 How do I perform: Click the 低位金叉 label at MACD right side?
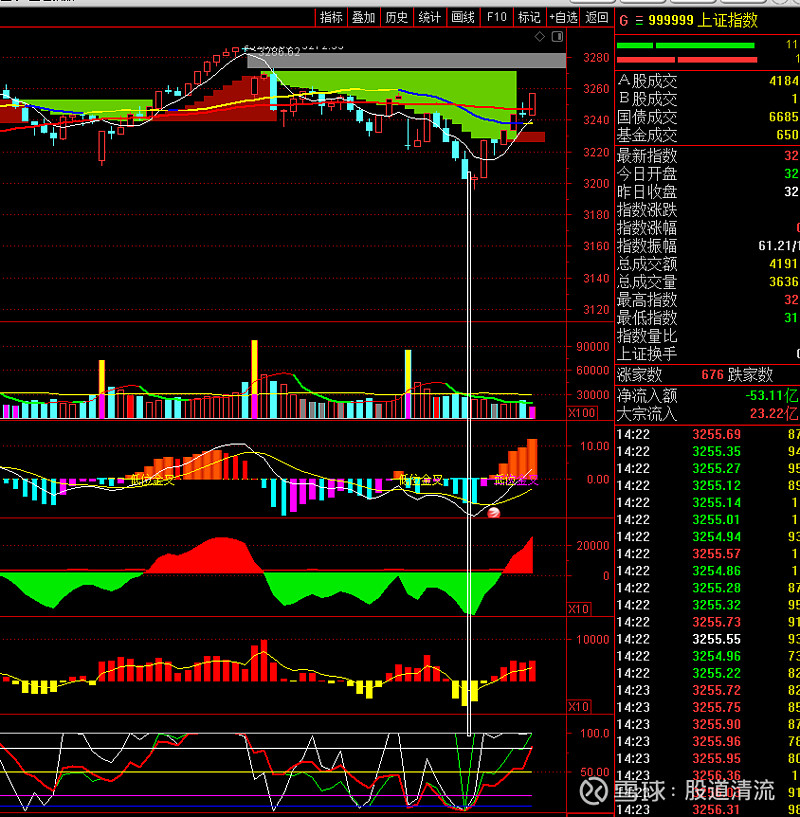[515, 481]
